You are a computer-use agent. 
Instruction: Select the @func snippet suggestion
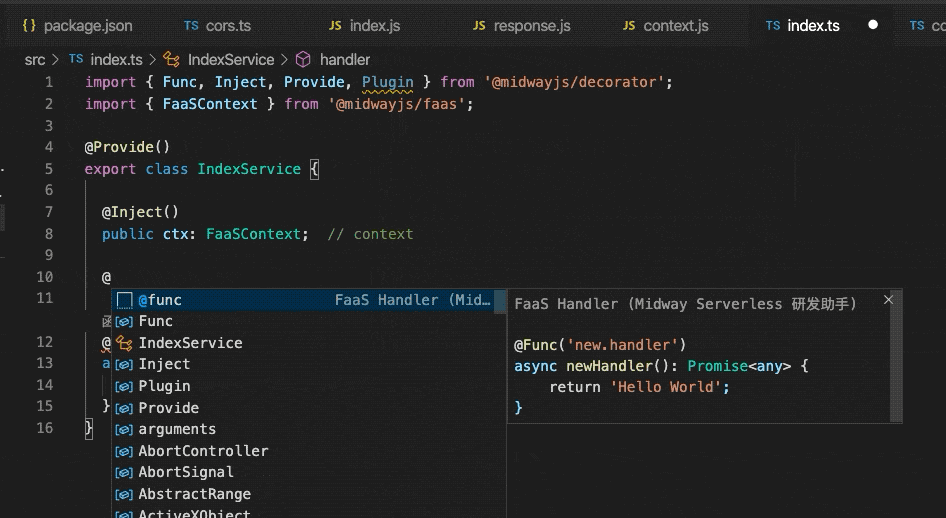click(309, 300)
